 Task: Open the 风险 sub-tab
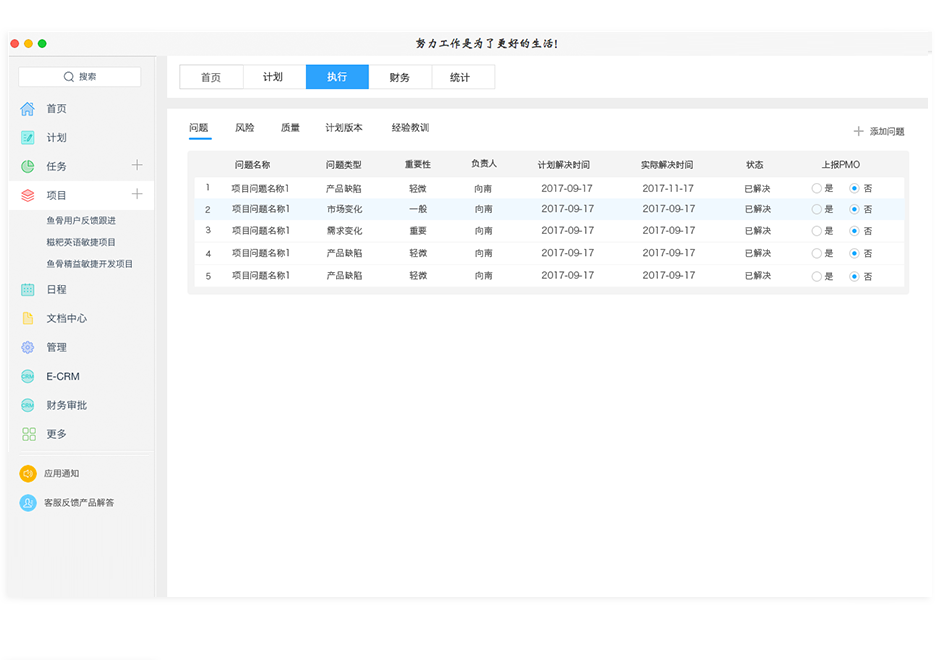pos(245,128)
